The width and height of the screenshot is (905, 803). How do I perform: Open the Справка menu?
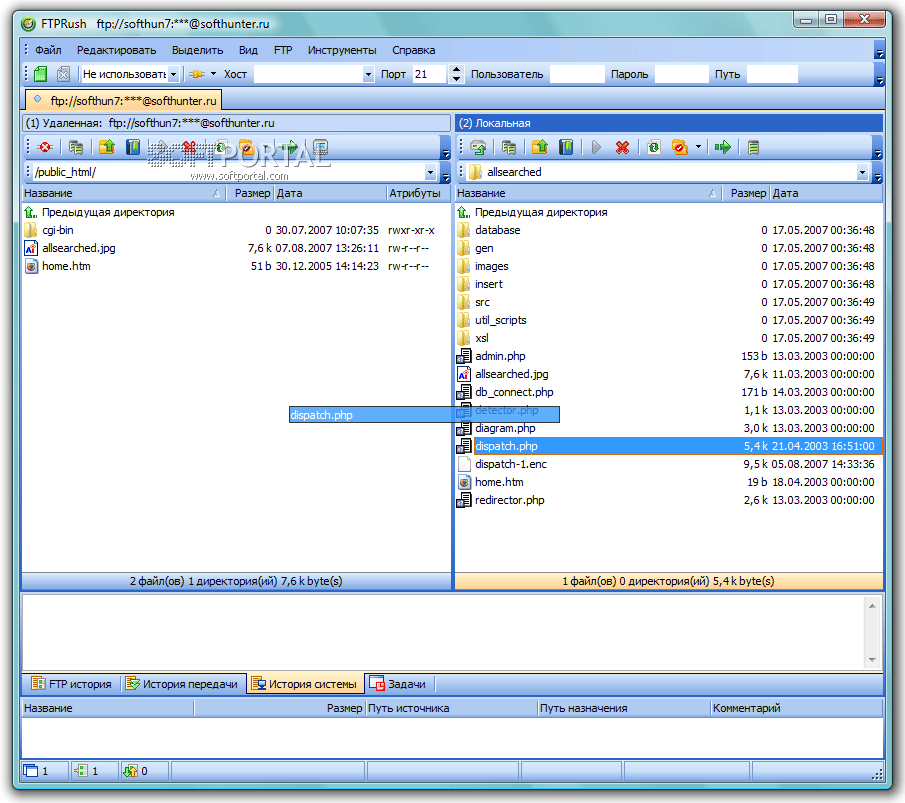[x=414, y=50]
